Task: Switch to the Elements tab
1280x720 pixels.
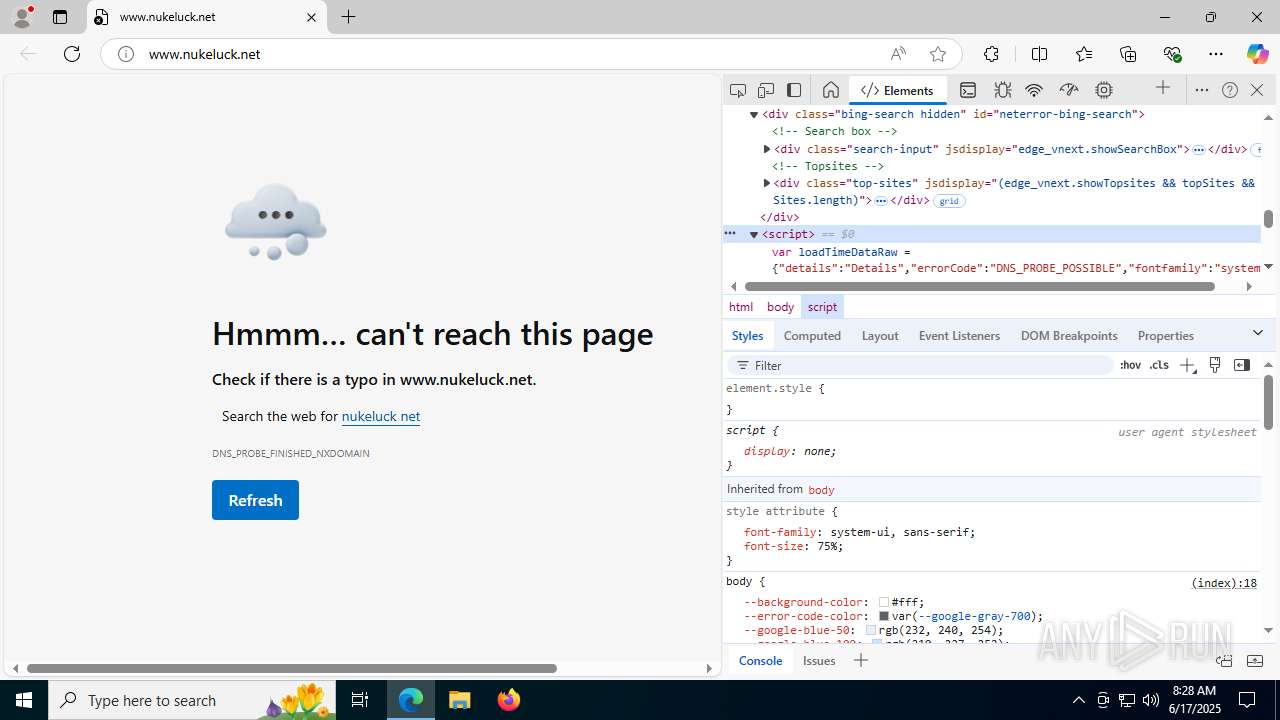Action: coord(897,90)
